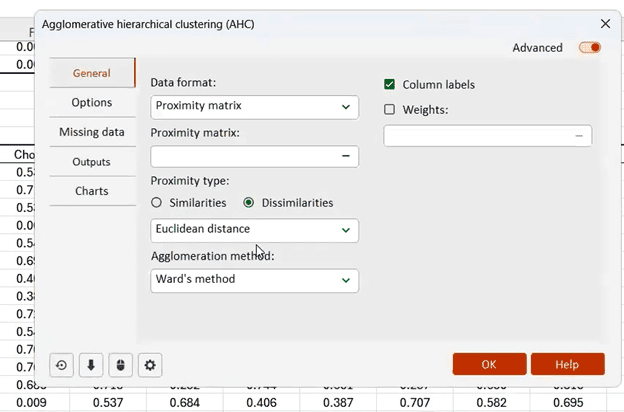Toggle the Advanced switch
Image resolution: width=624 pixels, height=412 pixels.
[x=590, y=48]
